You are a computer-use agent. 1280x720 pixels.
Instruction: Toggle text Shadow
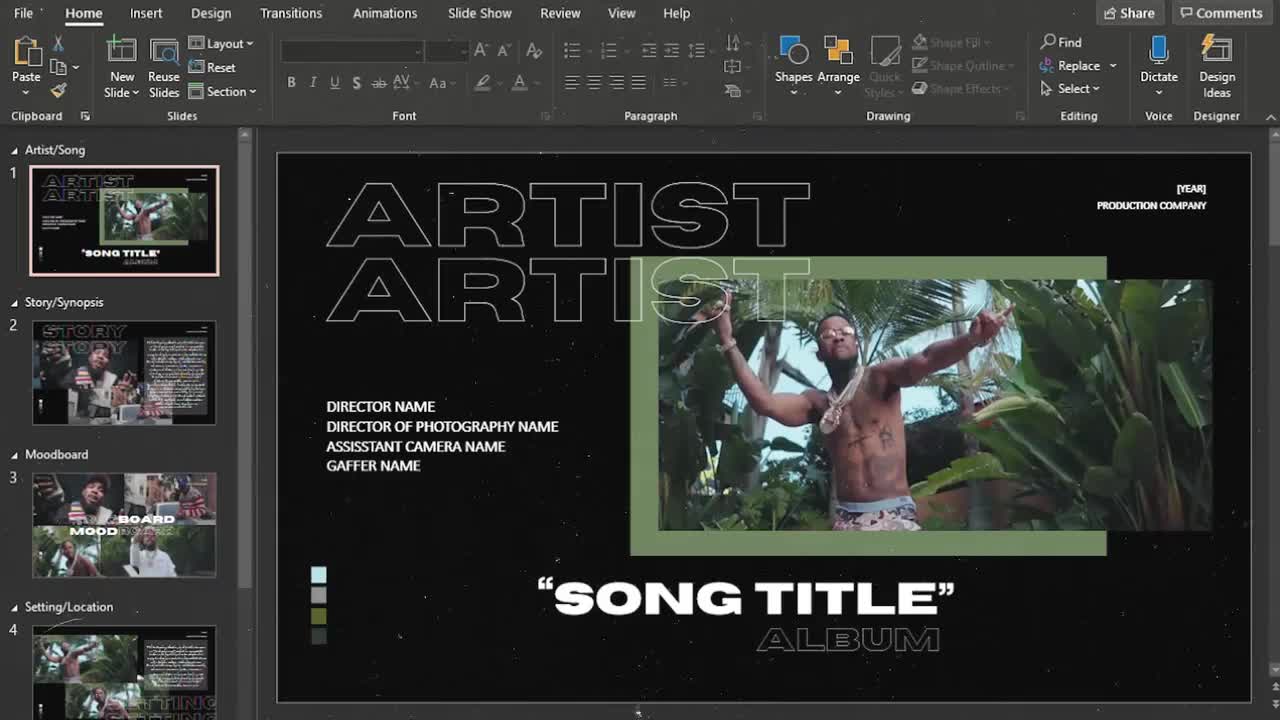357,83
